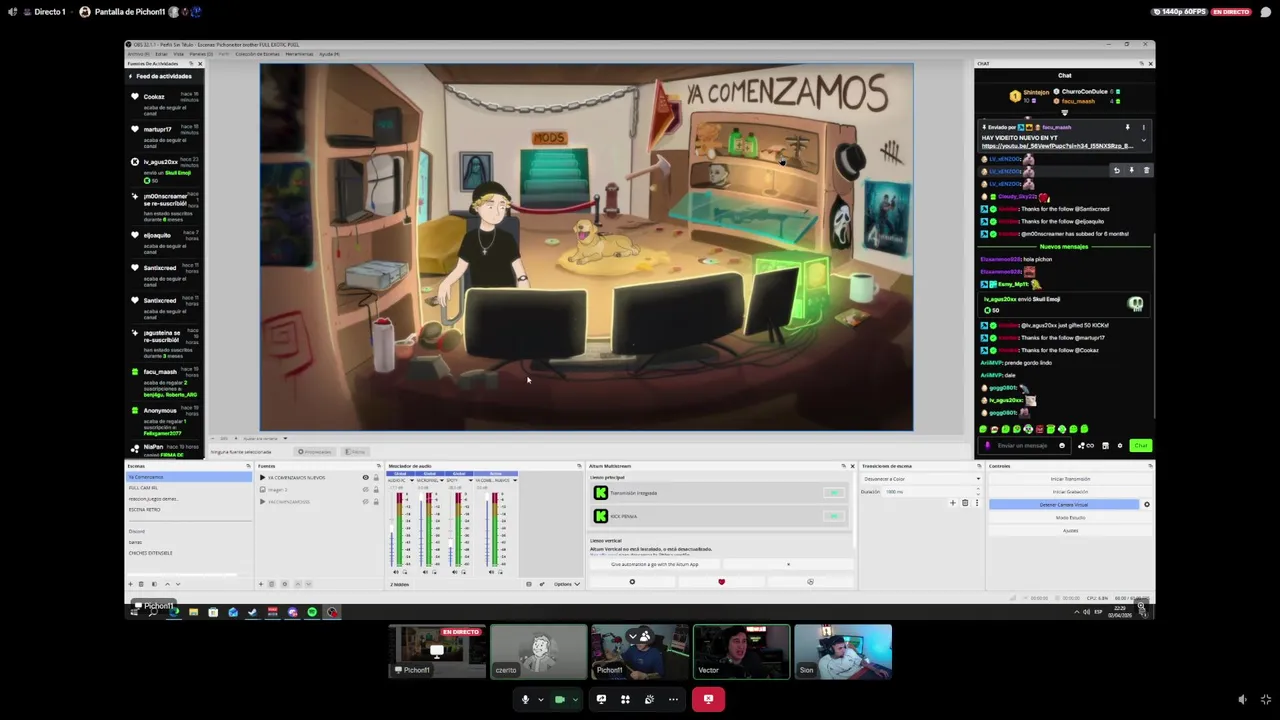Open Desvanecer a Color transition dropdown

coord(922,479)
